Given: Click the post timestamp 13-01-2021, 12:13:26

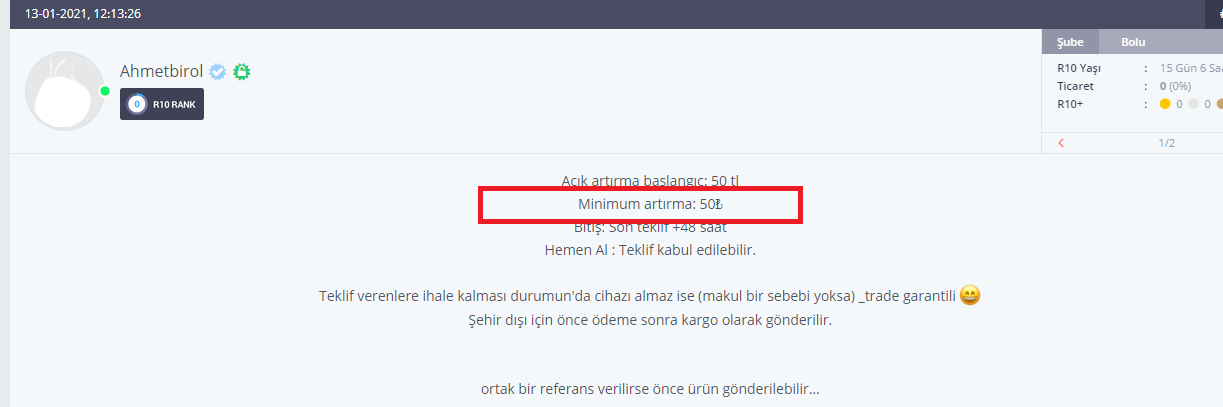Looking at the screenshot, I should coord(82,14).
